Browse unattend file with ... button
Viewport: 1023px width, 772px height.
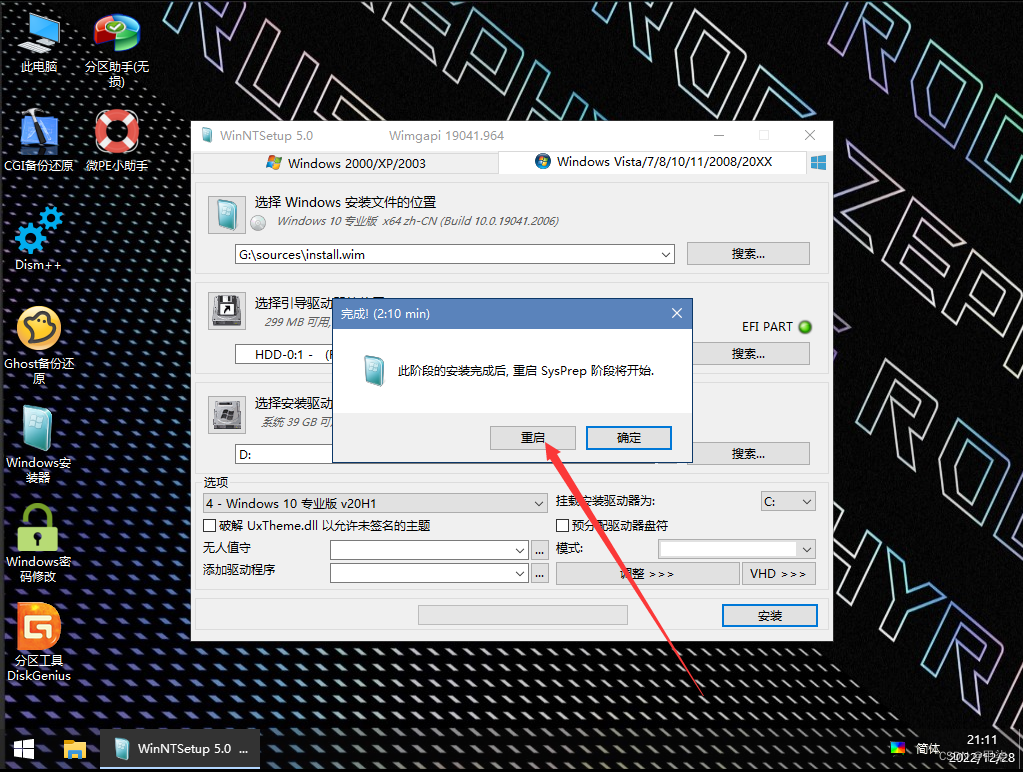540,551
